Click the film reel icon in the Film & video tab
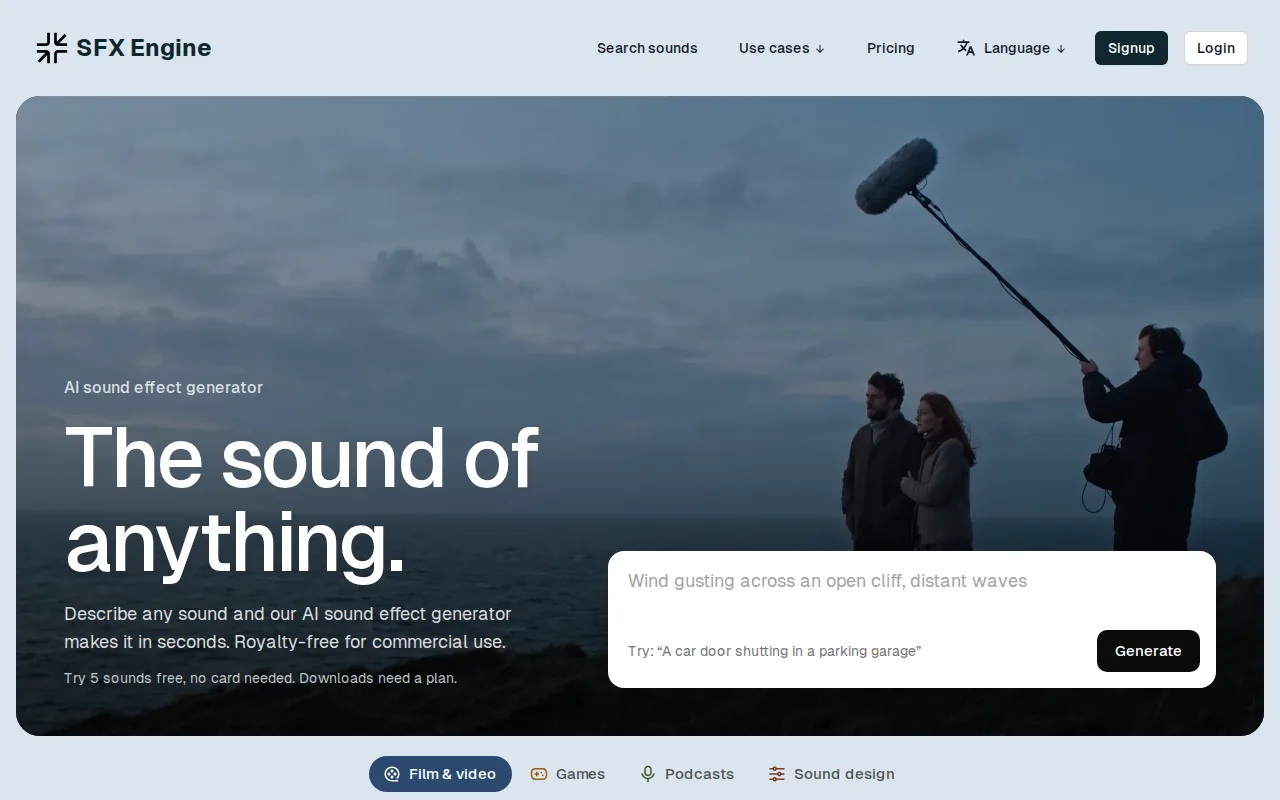Image resolution: width=1280 pixels, height=800 pixels. click(392, 774)
